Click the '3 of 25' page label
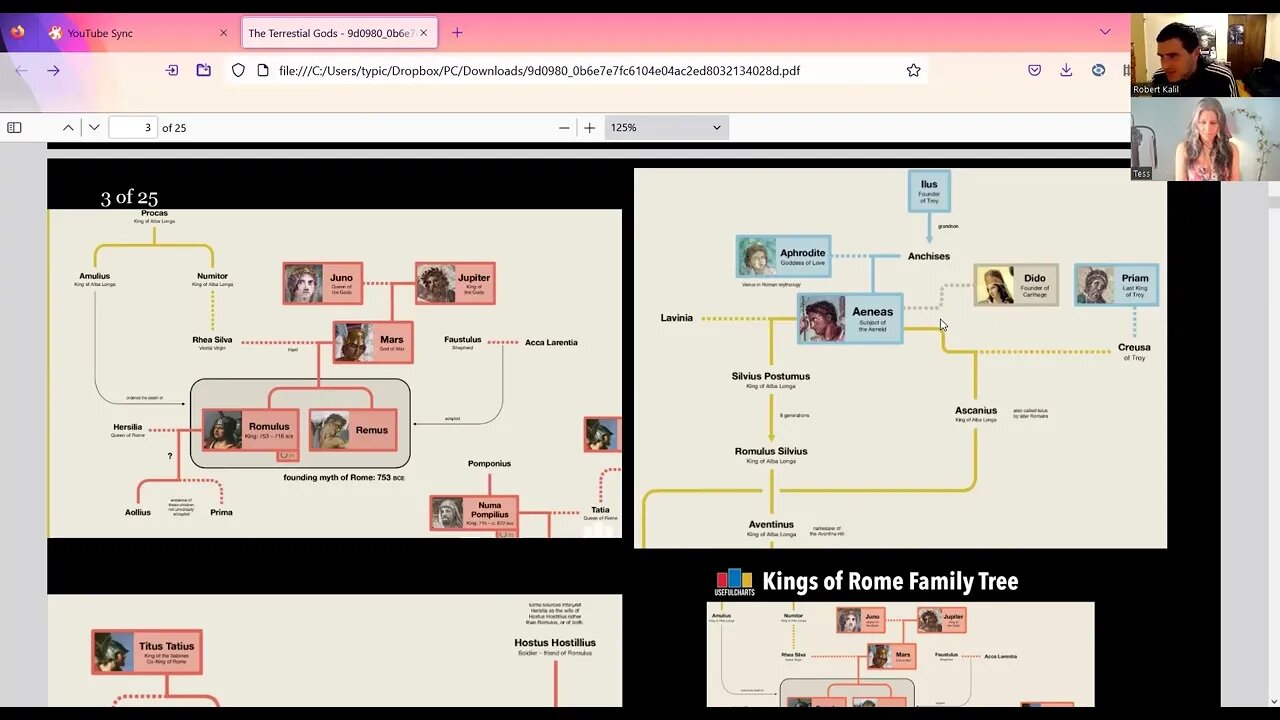The height and width of the screenshot is (720, 1280). click(x=129, y=197)
